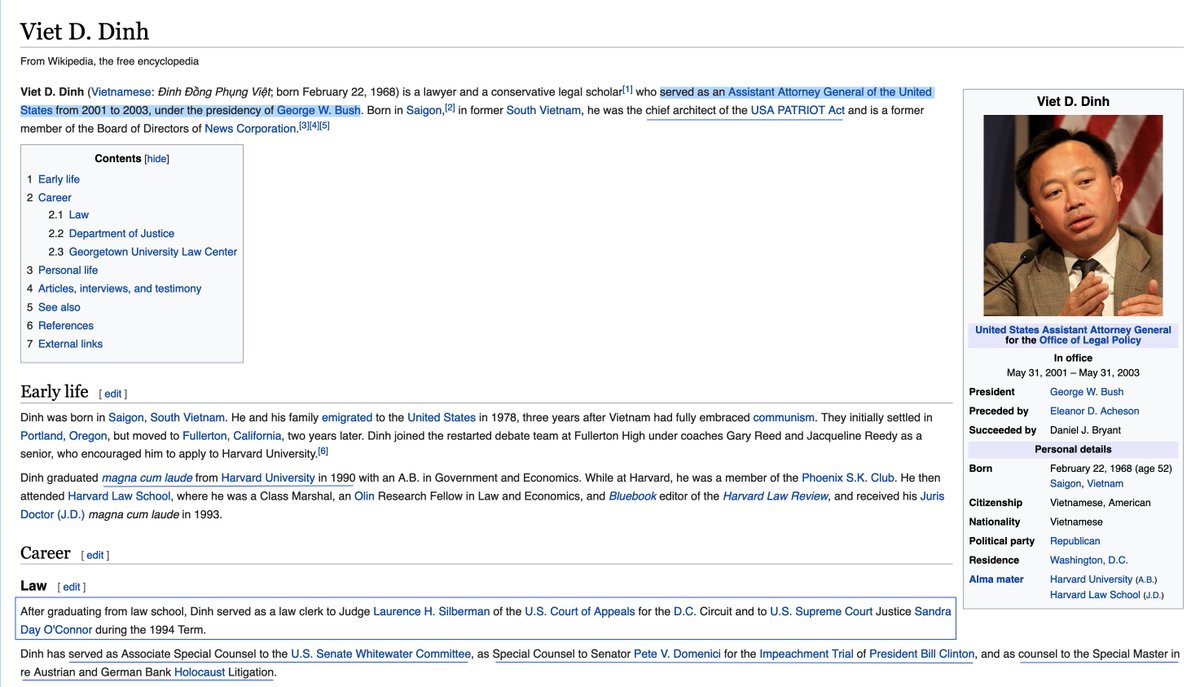Jump to References in Contents
The image size is (1200, 687).
[66, 325]
